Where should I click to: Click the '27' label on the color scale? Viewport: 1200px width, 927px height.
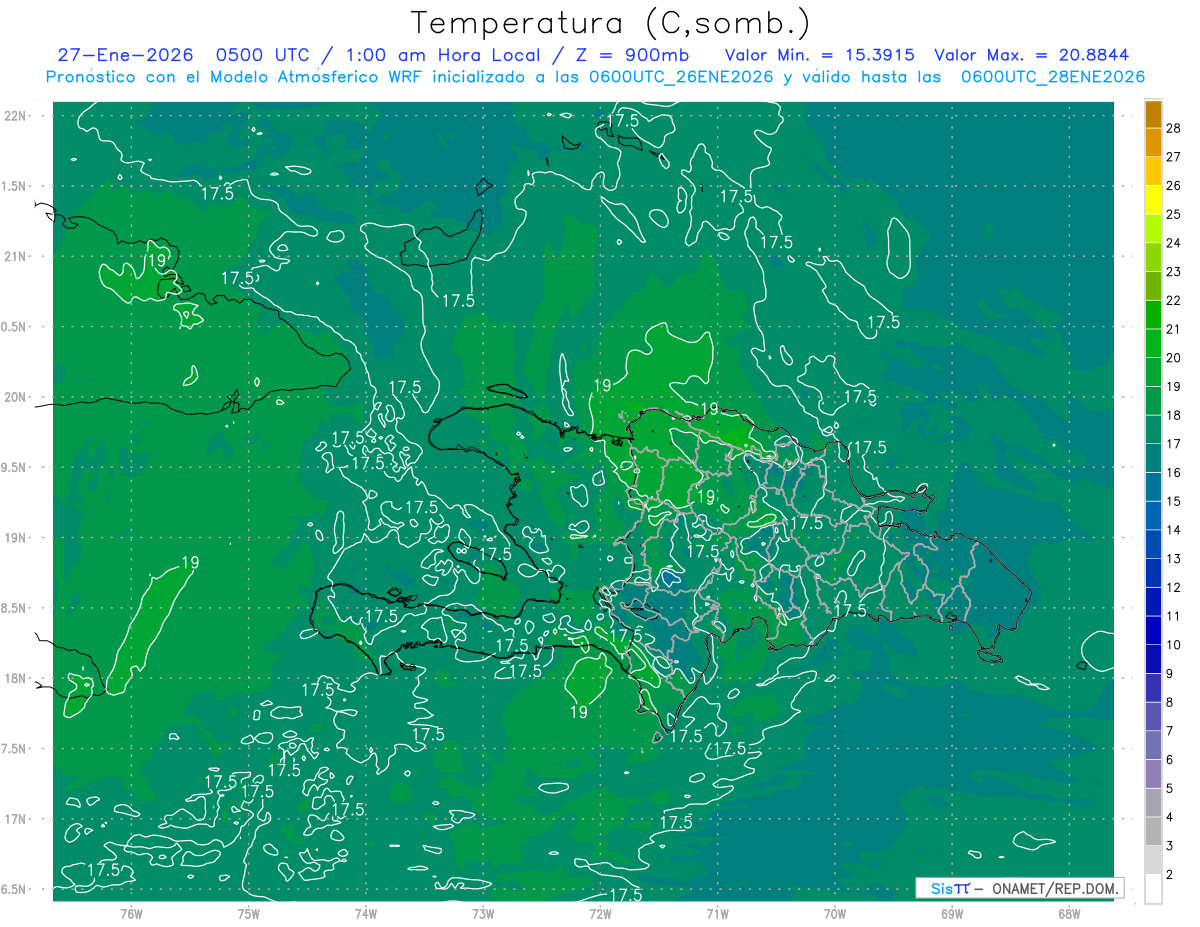click(x=1174, y=157)
